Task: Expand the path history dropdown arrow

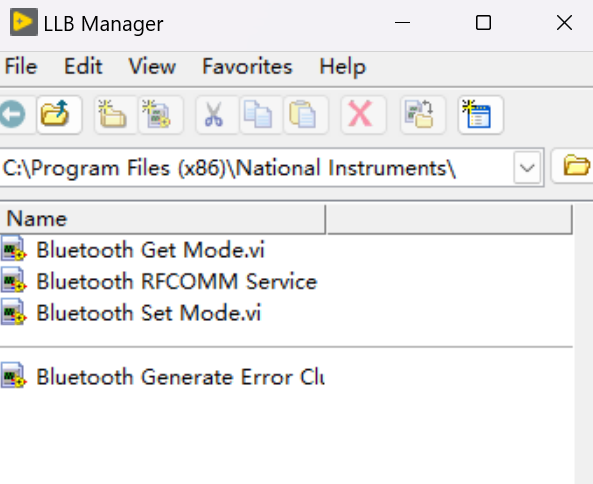Action: click(x=527, y=168)
